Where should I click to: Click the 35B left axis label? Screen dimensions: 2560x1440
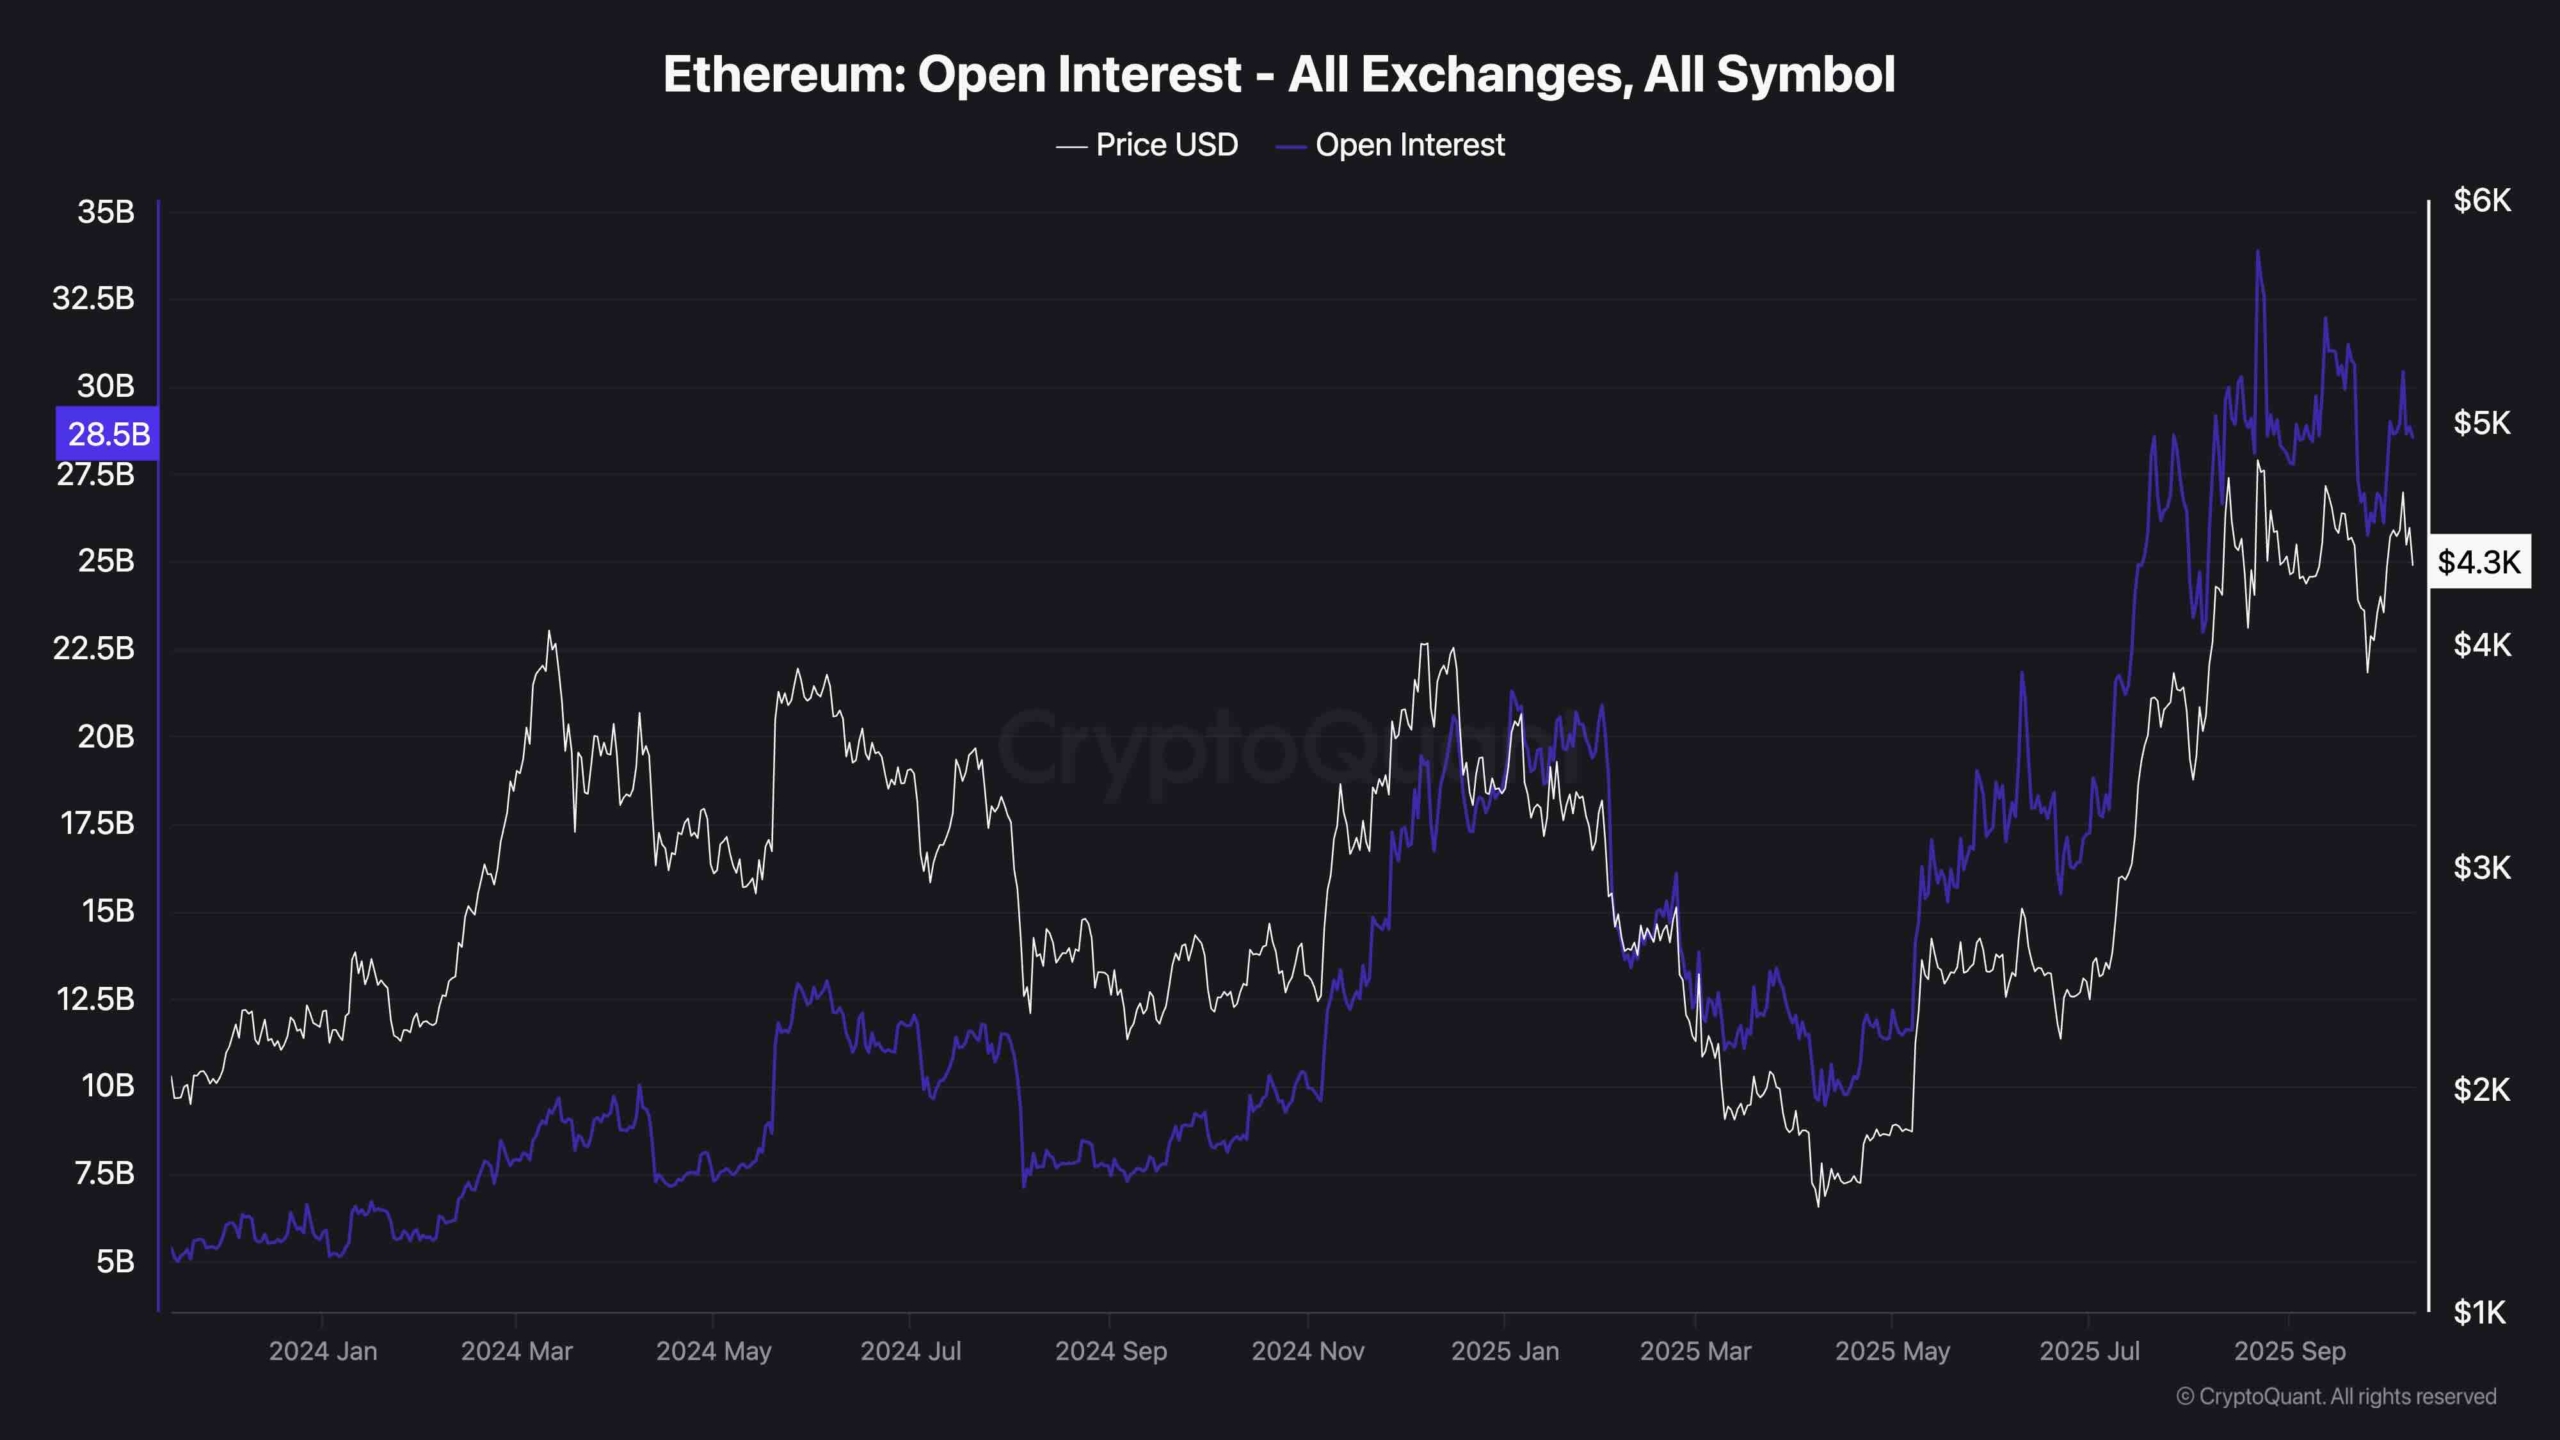106,212
